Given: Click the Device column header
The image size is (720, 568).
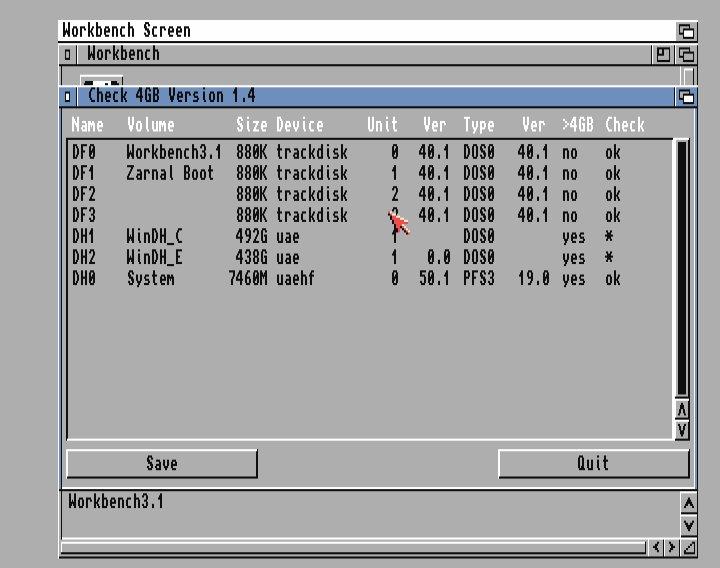Looking at the screenshot, I should click(x=300, y=125).
